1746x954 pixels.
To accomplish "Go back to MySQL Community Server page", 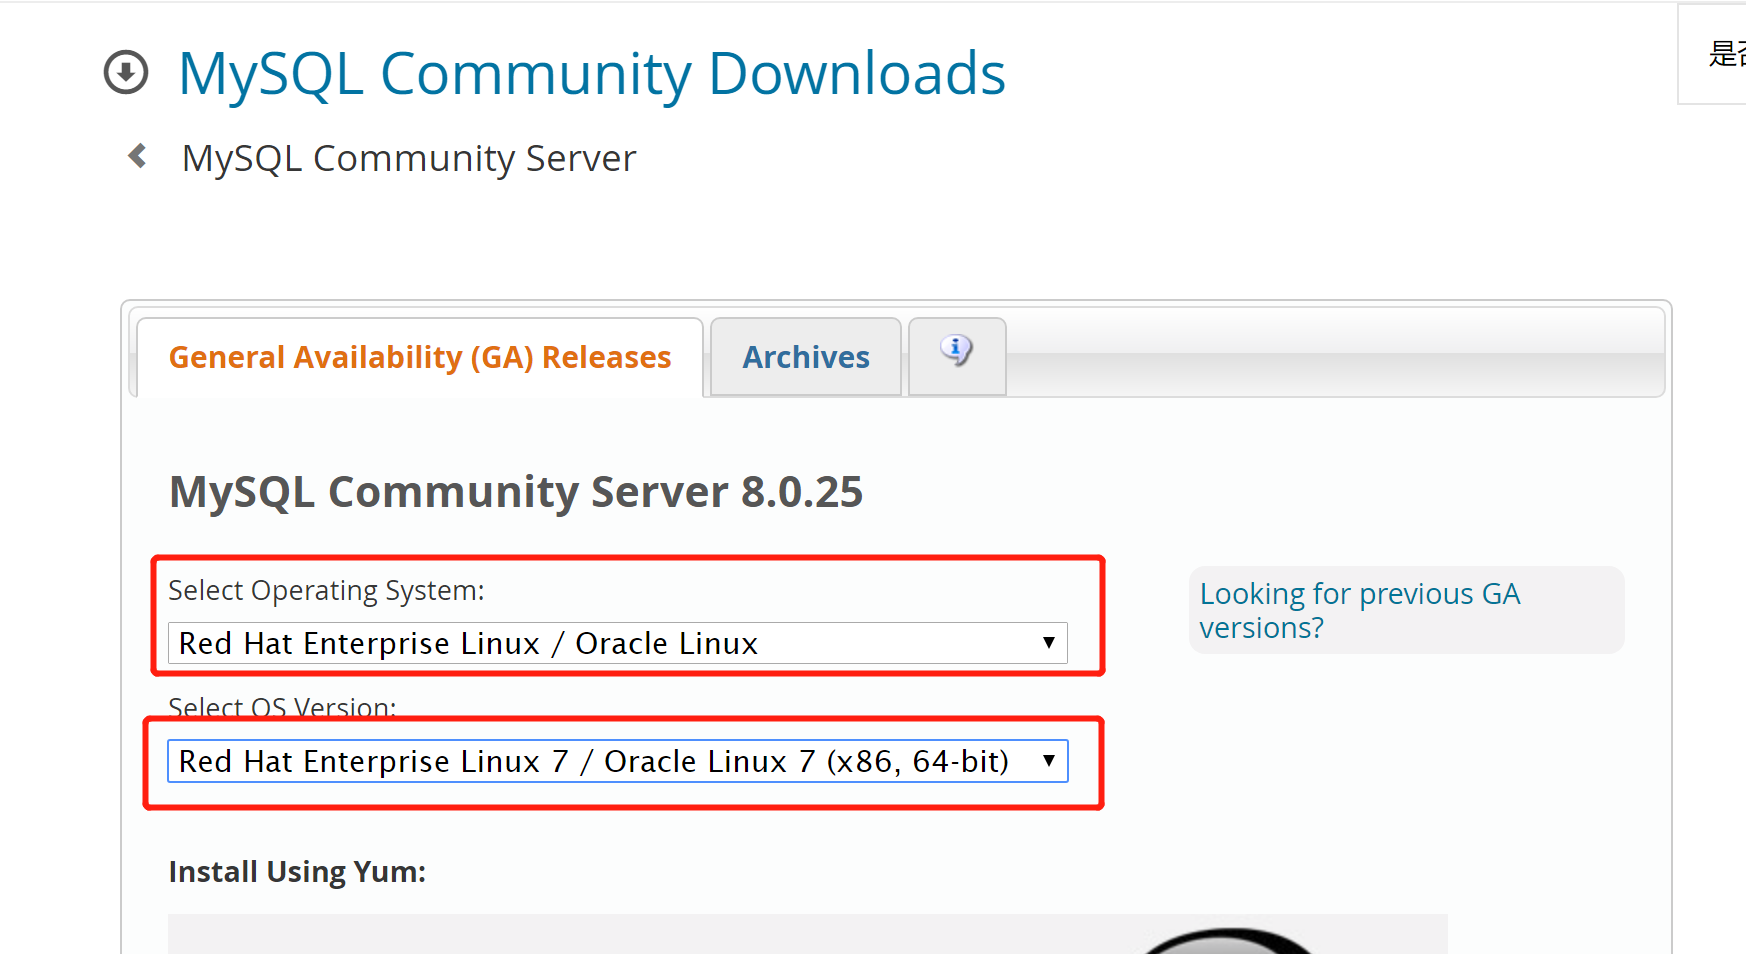I will [408, 158].
